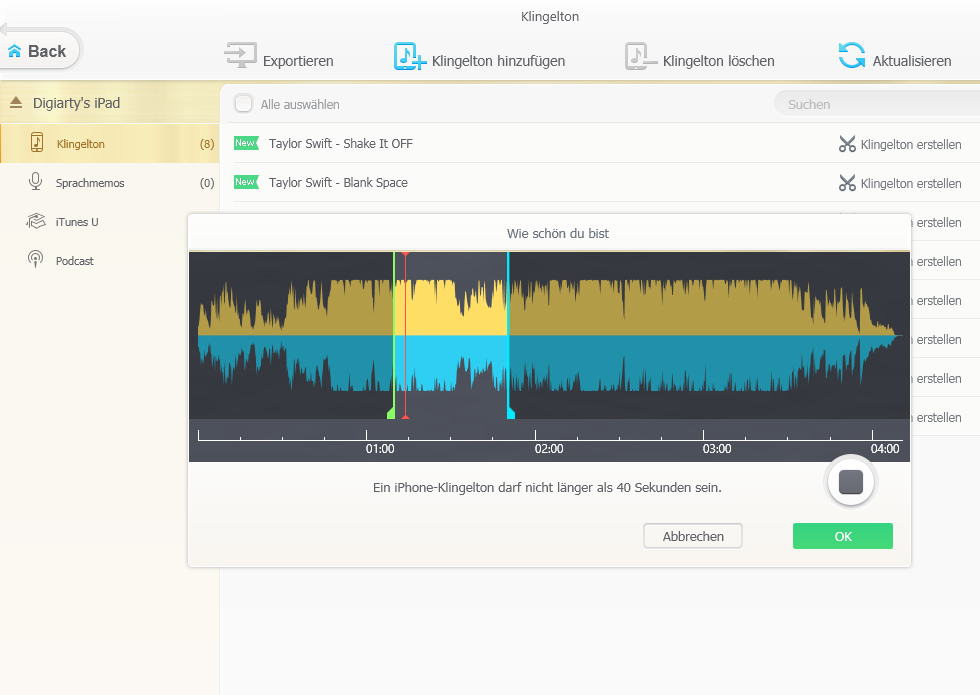Screen dimensions: 980x695
Task: Click the Podcast icon in sidebar
Action: (36, 260)
